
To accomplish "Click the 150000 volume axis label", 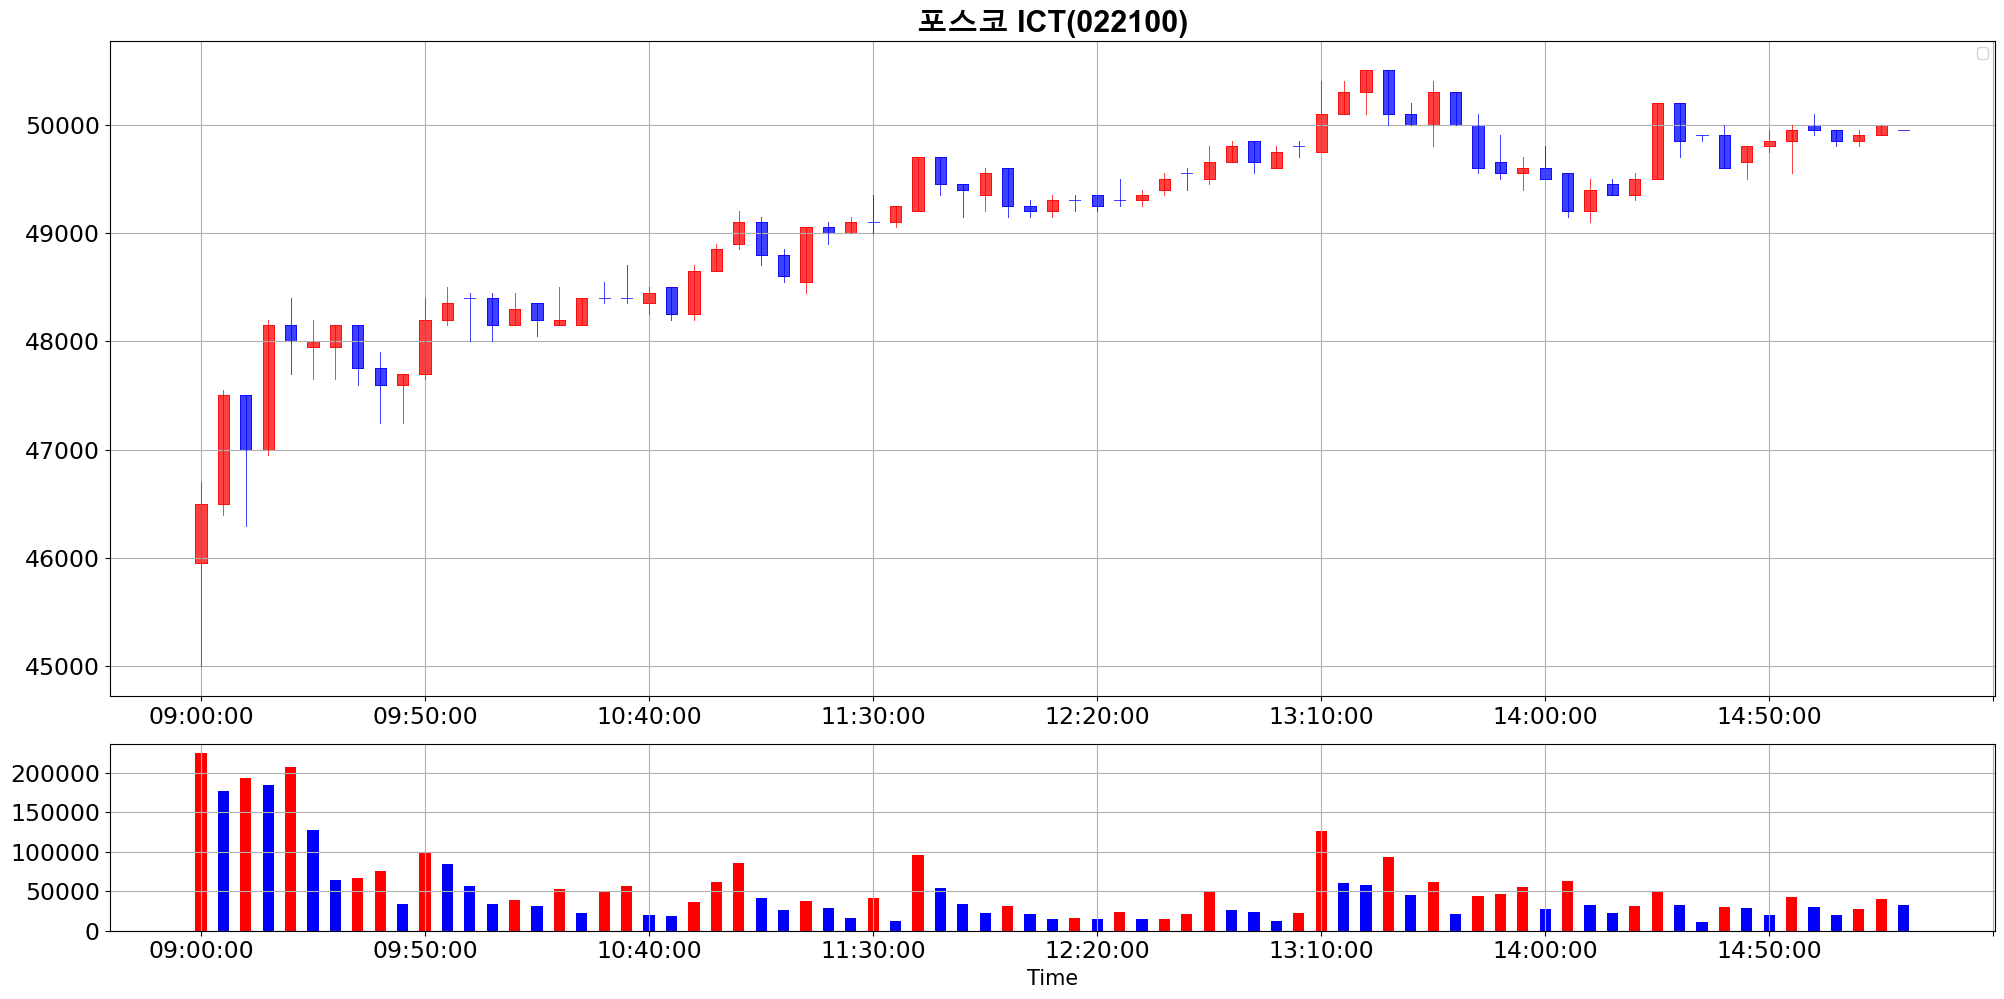I will coord(56,813).
